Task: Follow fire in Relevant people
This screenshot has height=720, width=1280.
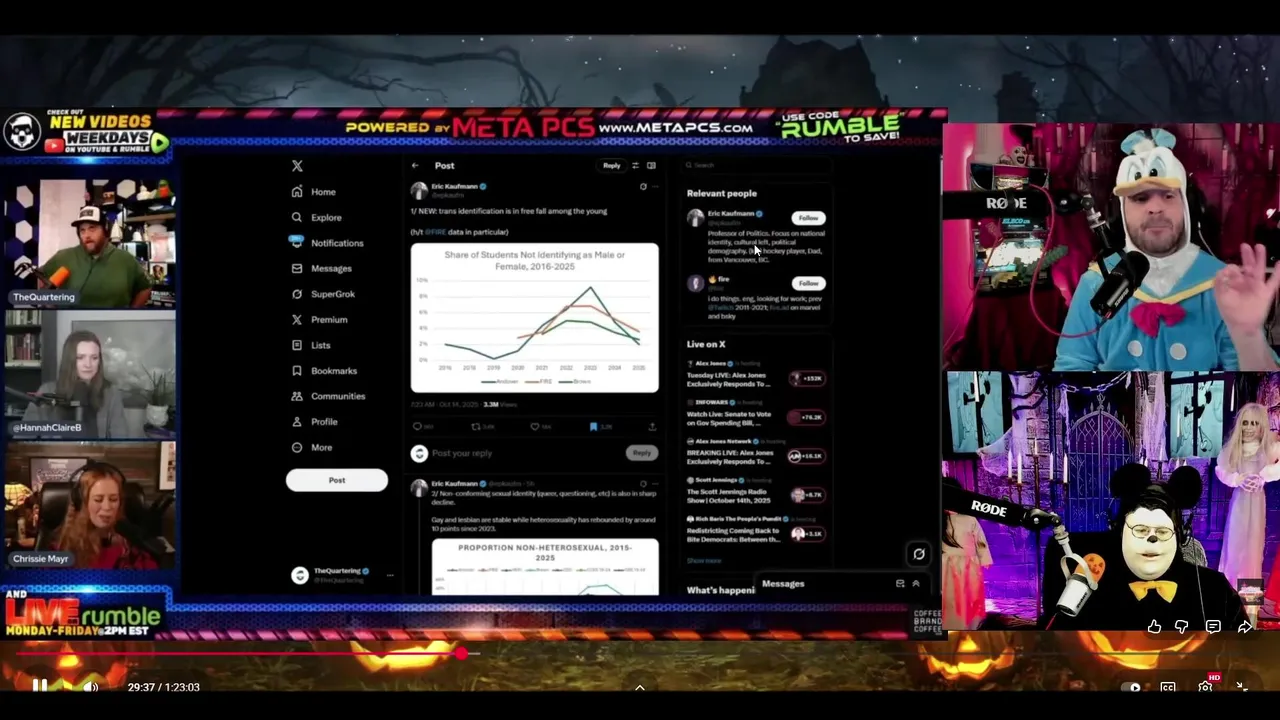Action: (808, 283)
